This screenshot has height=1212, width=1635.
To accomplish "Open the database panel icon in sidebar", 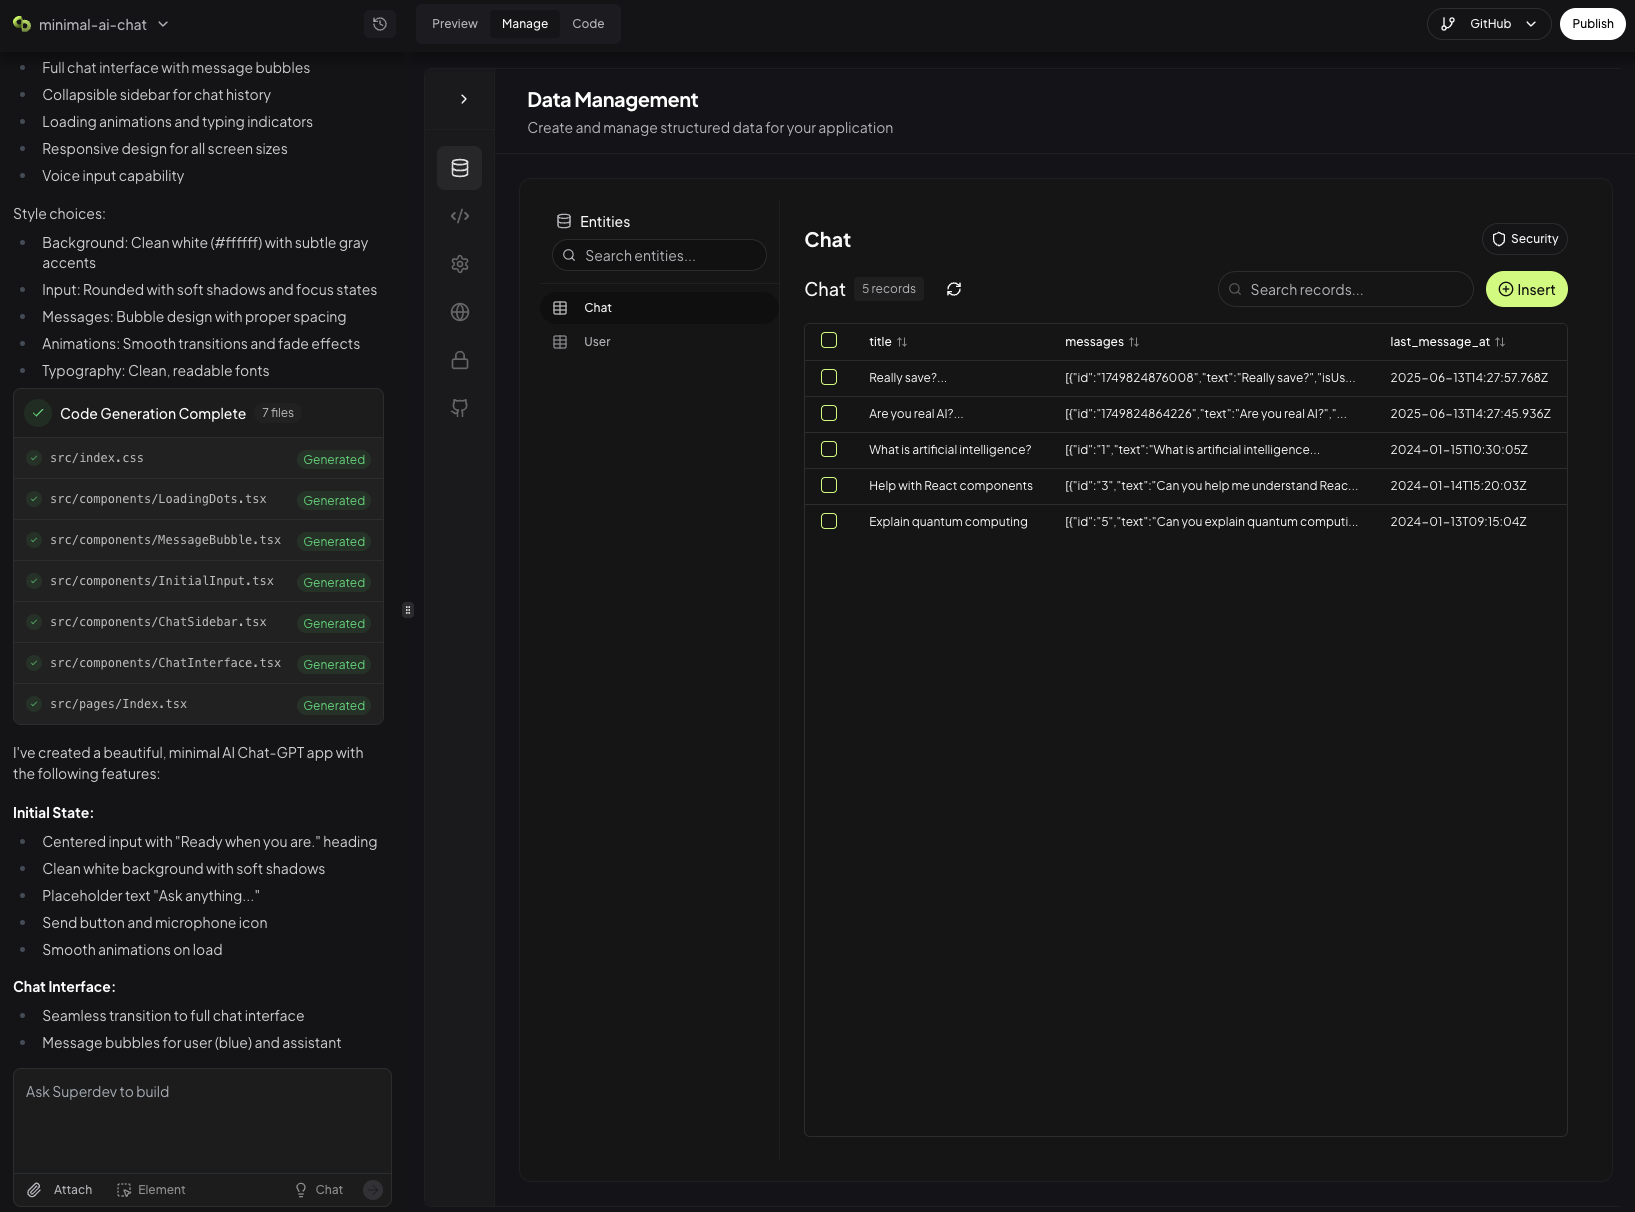I will (x=460, y=168).
